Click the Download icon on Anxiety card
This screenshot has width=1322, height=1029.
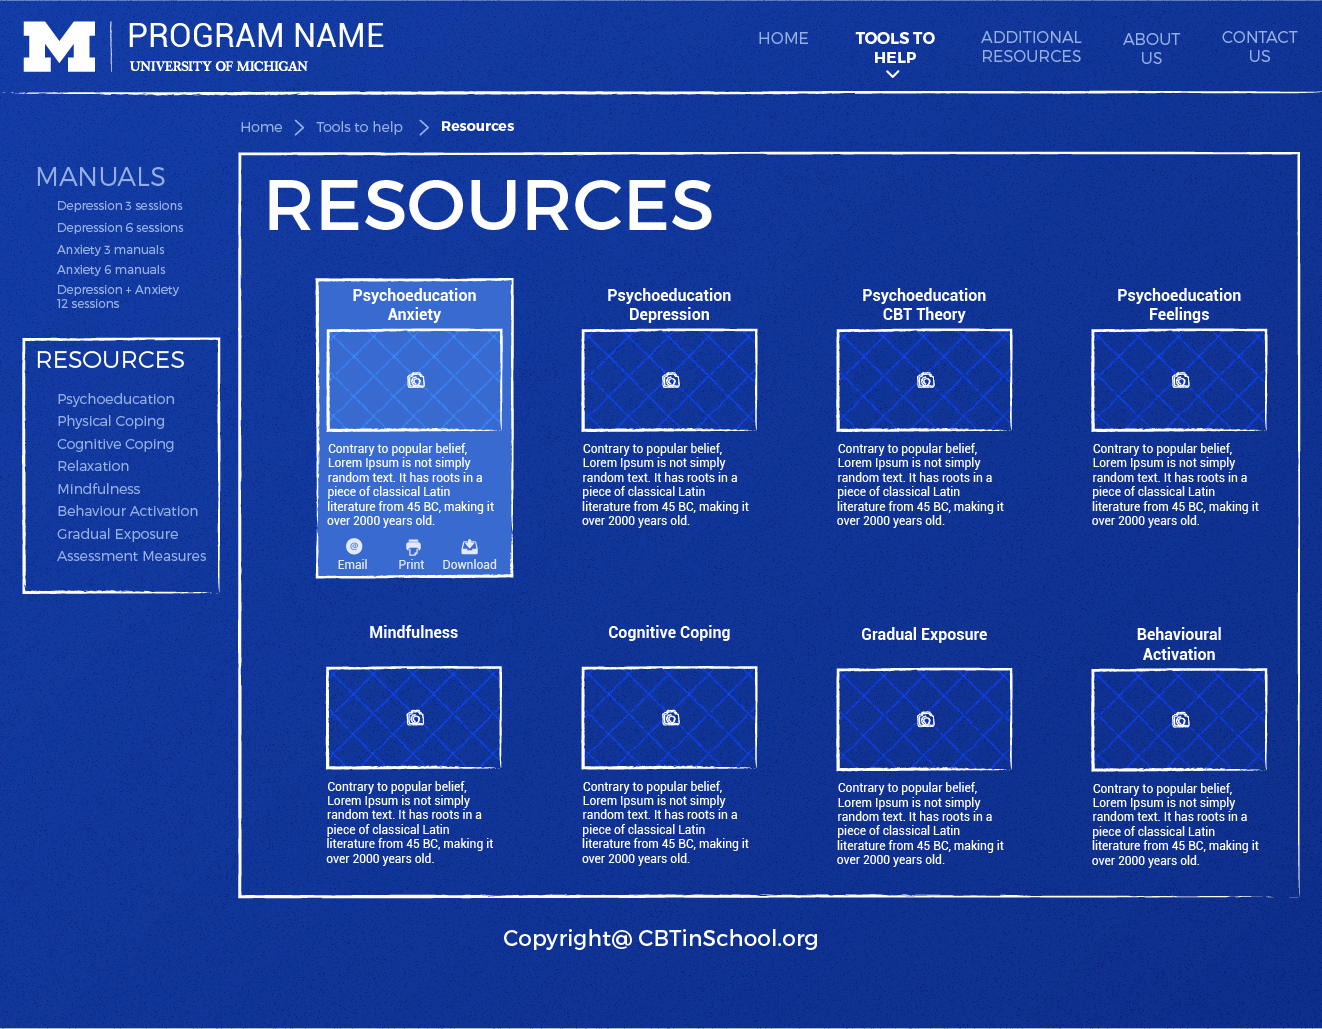(469, 547)
